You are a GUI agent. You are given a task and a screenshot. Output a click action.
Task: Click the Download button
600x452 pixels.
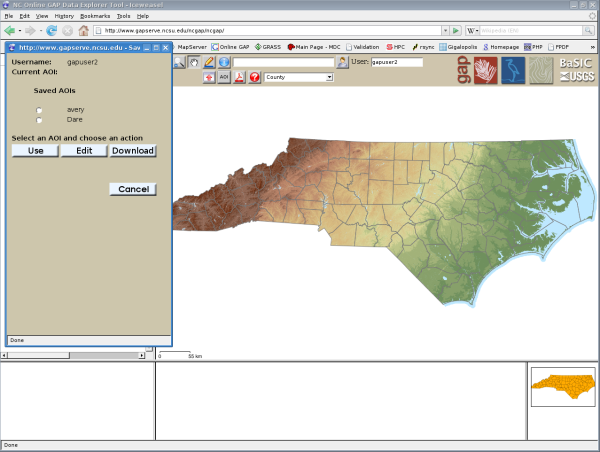[133, 151]
